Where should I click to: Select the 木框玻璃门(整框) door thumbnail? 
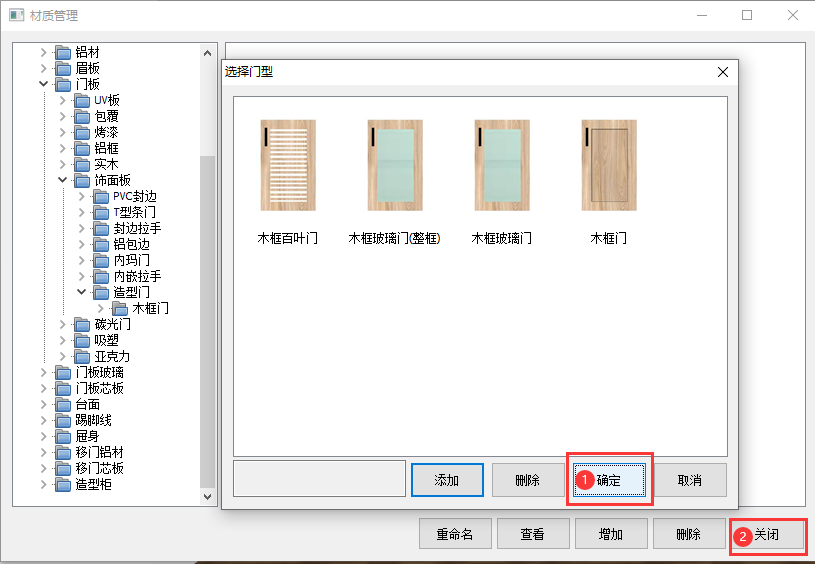click(395, 165)
